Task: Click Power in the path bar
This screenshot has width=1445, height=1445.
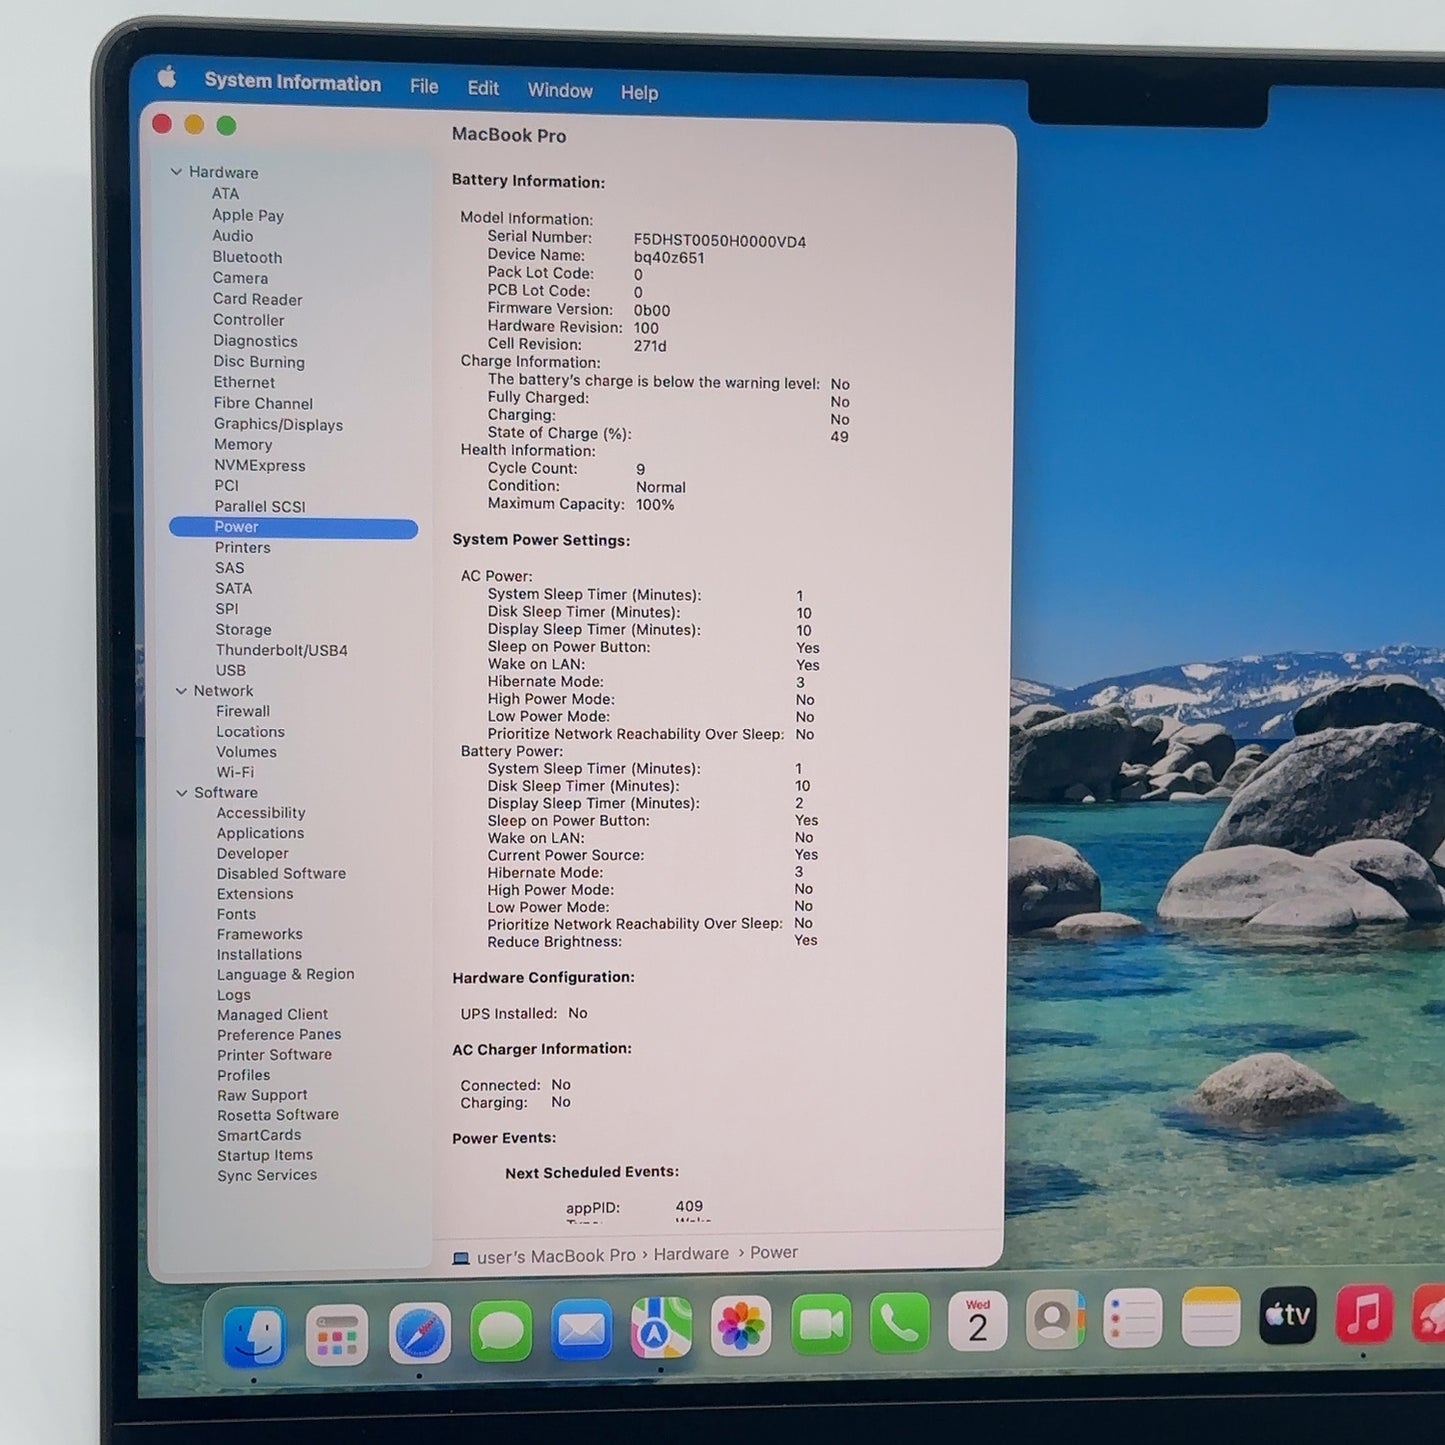Action: coord(774,1252)
